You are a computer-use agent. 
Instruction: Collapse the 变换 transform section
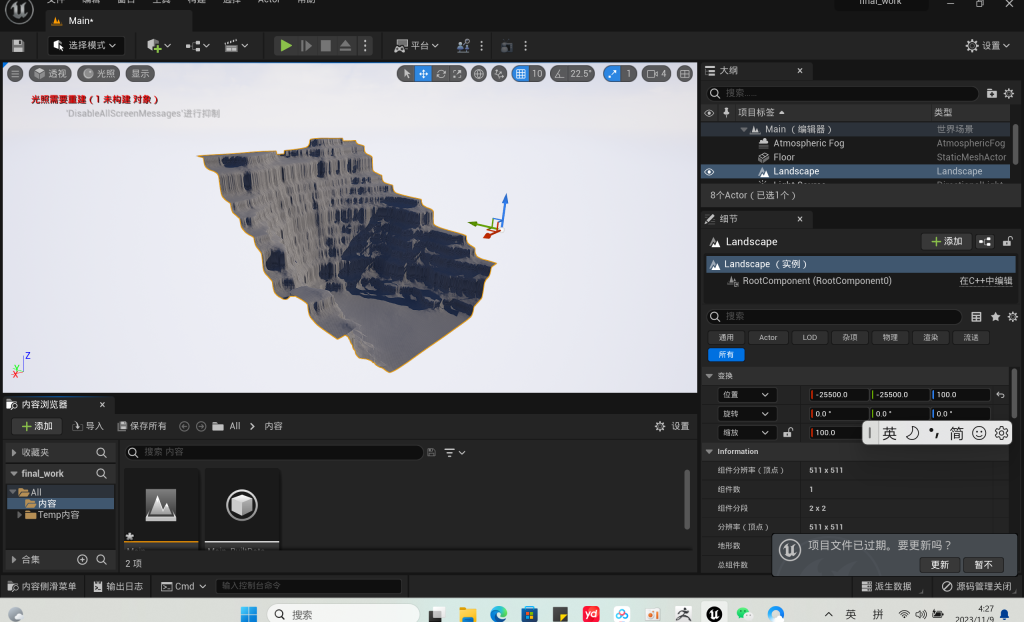(709, 376)
